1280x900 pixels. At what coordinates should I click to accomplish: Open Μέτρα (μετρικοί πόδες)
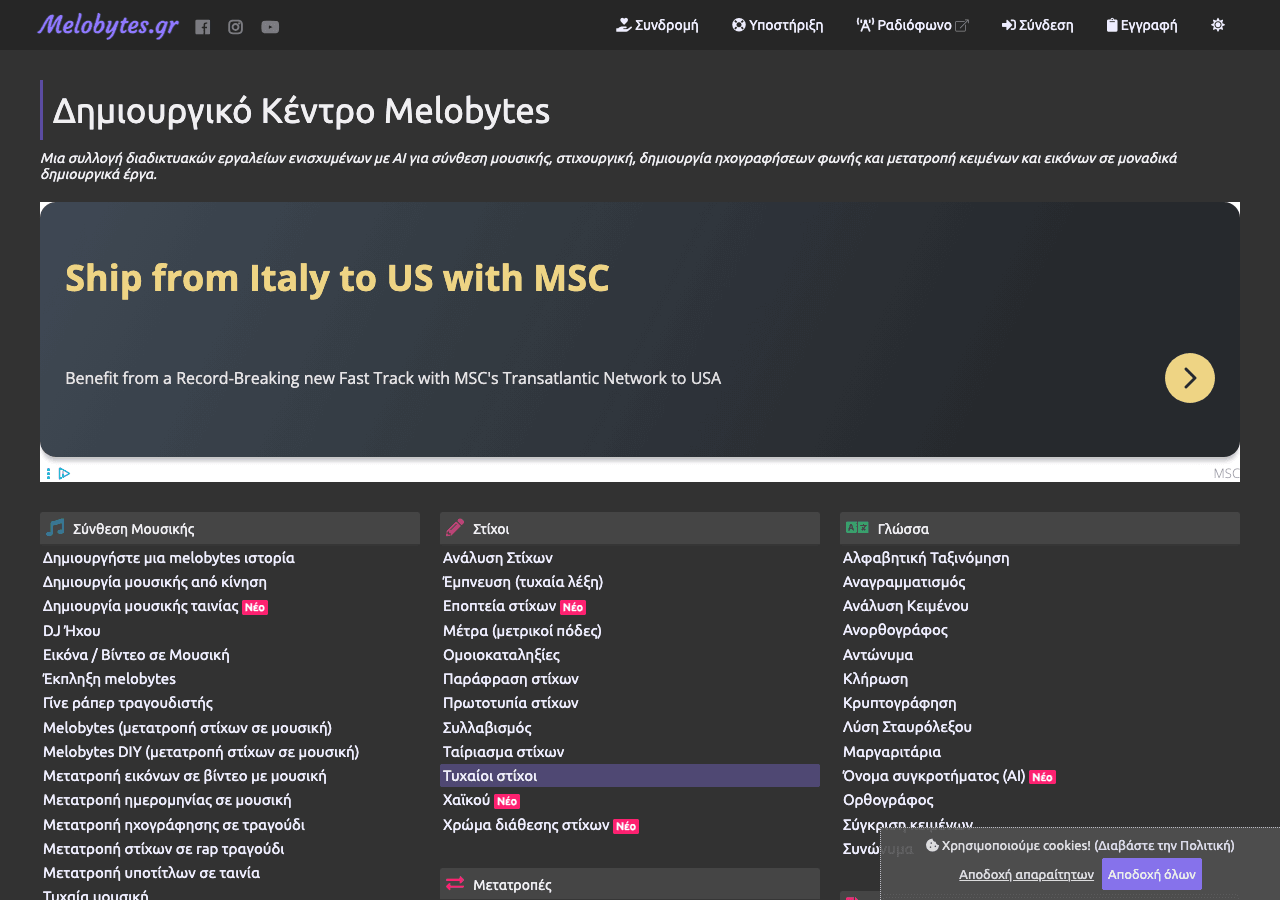point(522,630)
